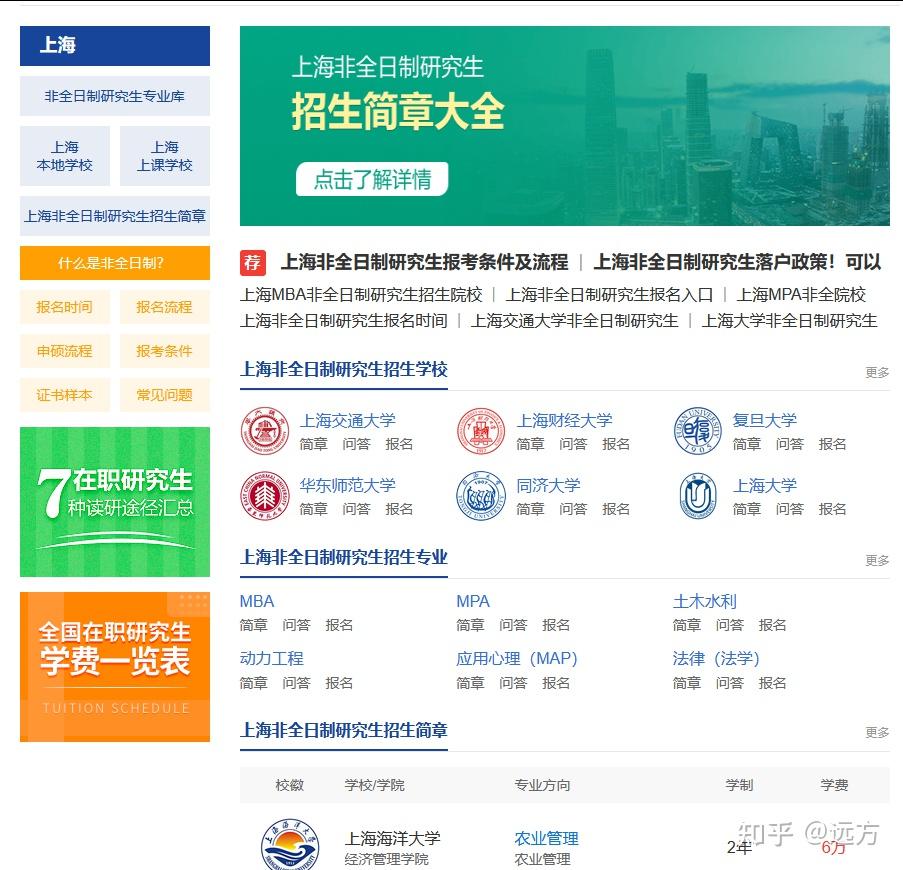The height and width of the screenshot is (870, 903).
Task: Open 上海非全日制研究生招生简章 sidebar link
Action: pyautogui.click(x=115, y=216)
